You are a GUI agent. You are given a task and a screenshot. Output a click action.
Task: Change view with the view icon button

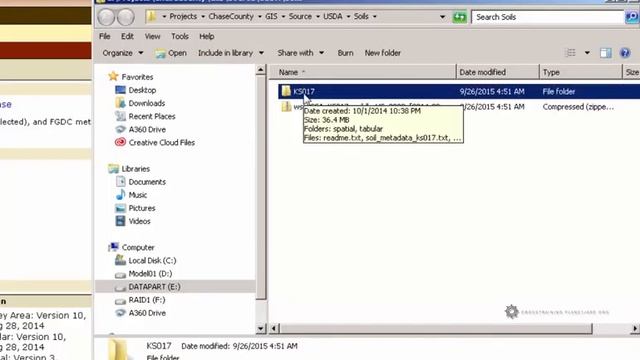(x=571, y=53)
